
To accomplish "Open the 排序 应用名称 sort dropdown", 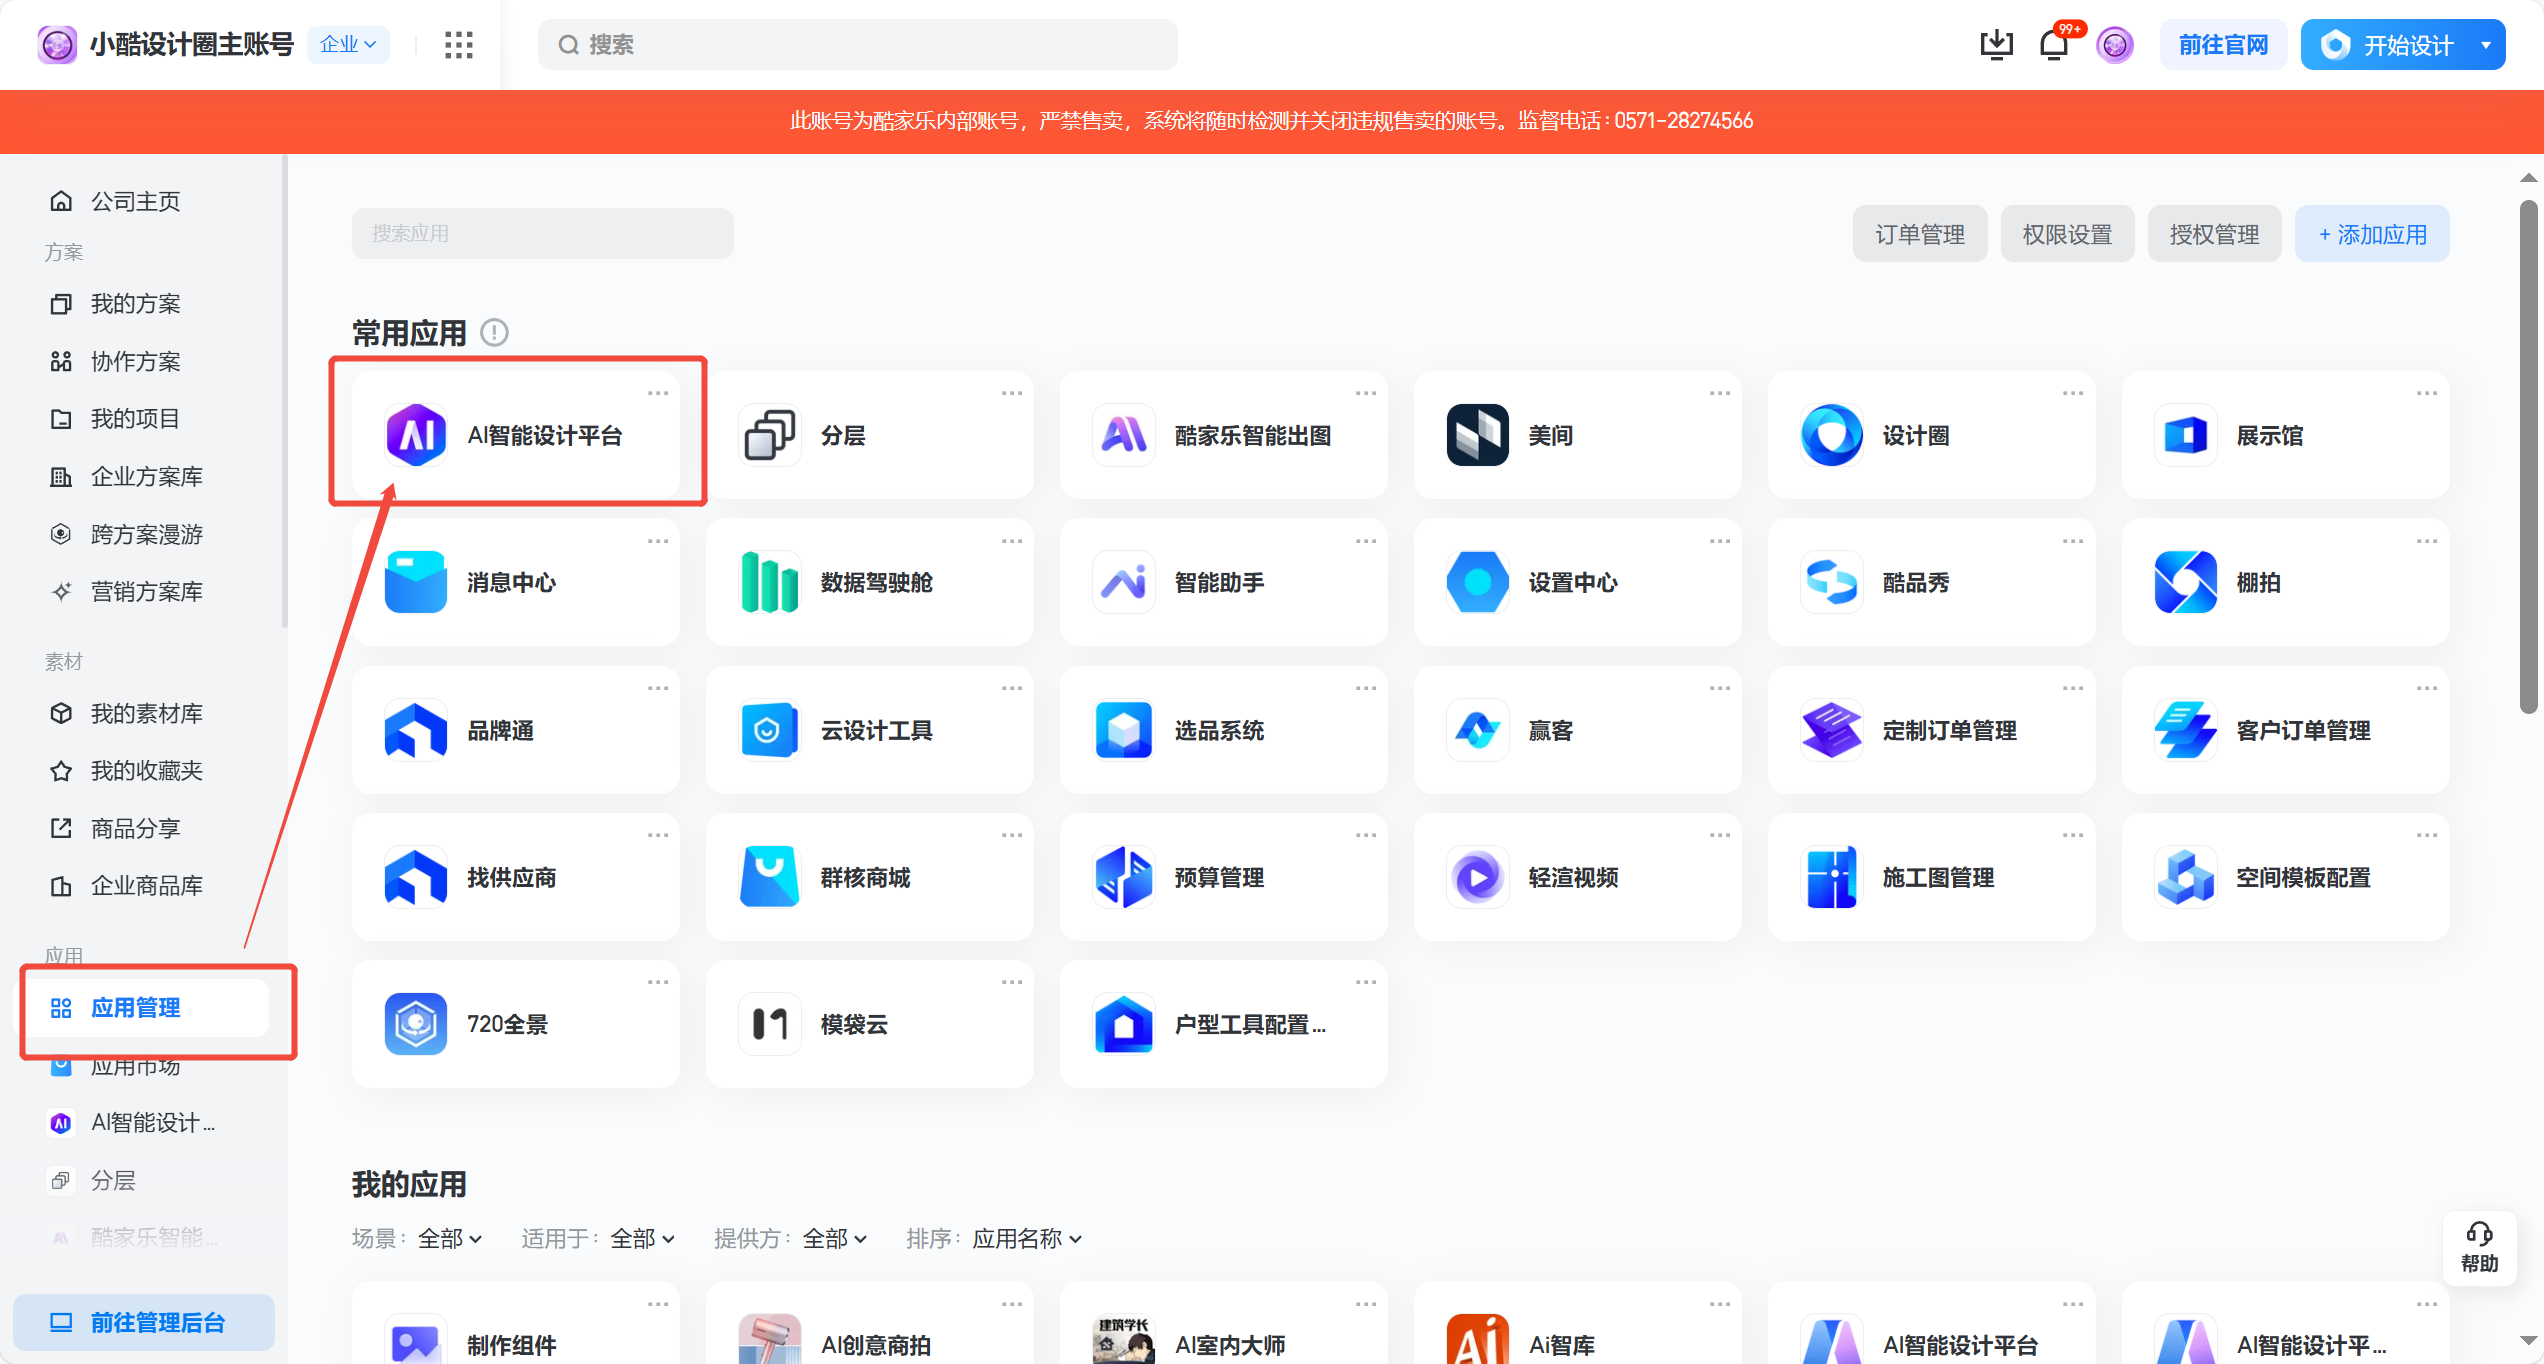I will coord(1027,1239).
